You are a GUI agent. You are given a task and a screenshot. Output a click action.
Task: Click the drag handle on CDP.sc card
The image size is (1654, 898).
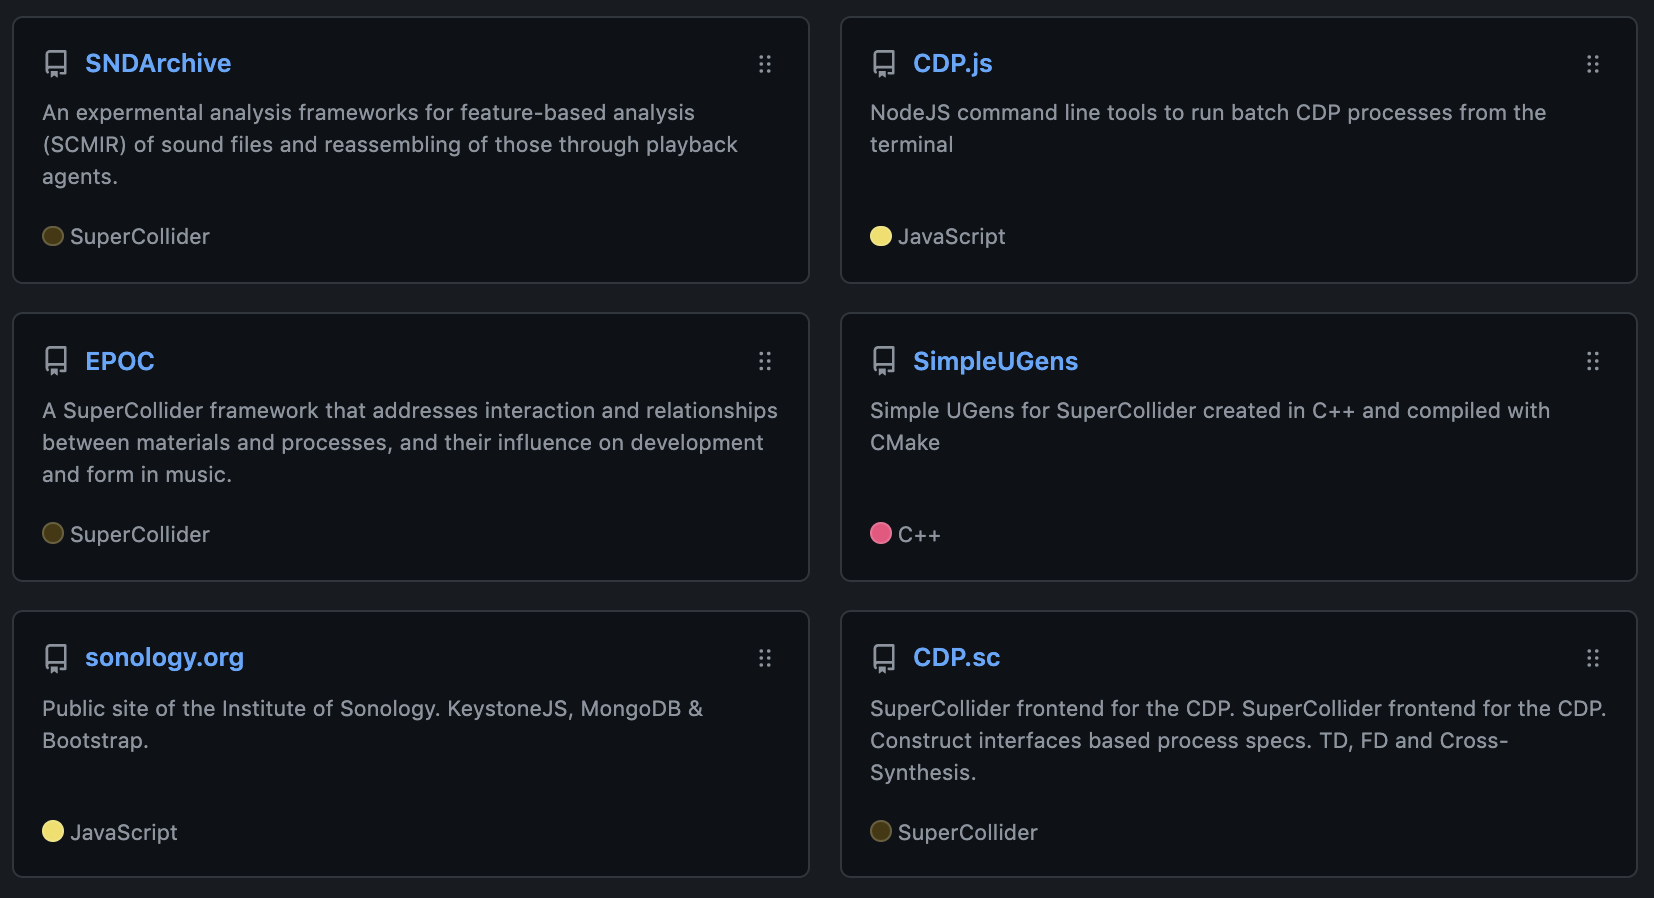pyautogui.click(x=1593, y=658)
